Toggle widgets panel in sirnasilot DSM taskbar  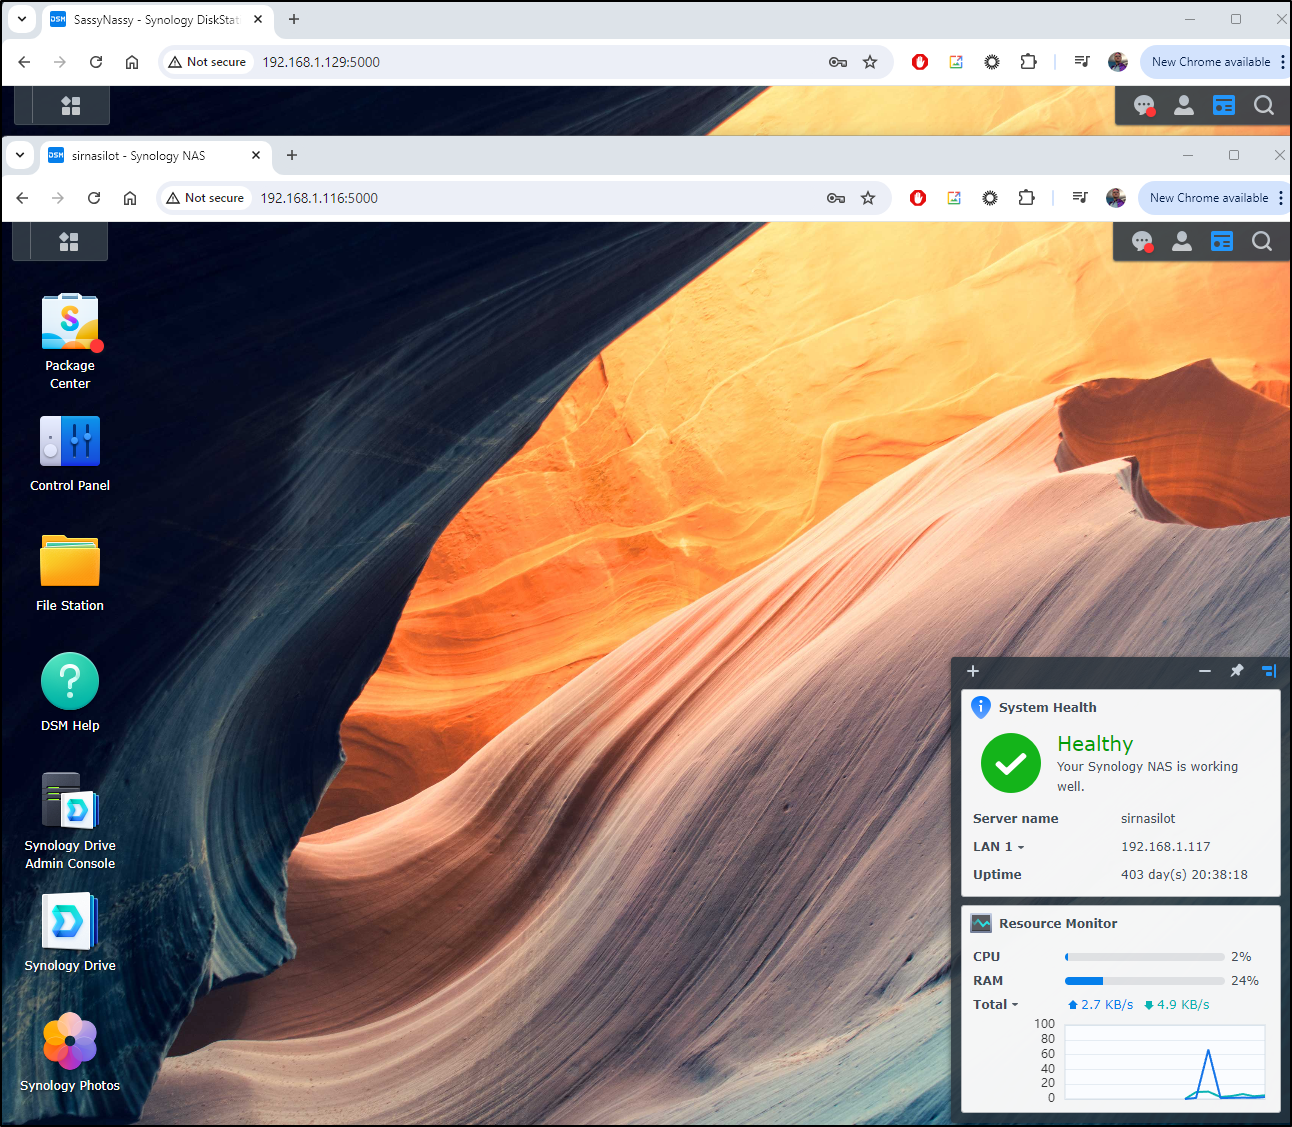[1222, 241]
